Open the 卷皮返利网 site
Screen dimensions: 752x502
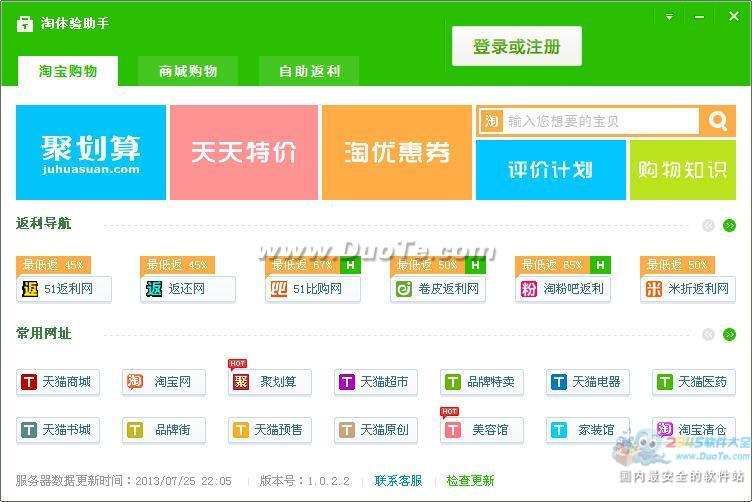(438, 289)
